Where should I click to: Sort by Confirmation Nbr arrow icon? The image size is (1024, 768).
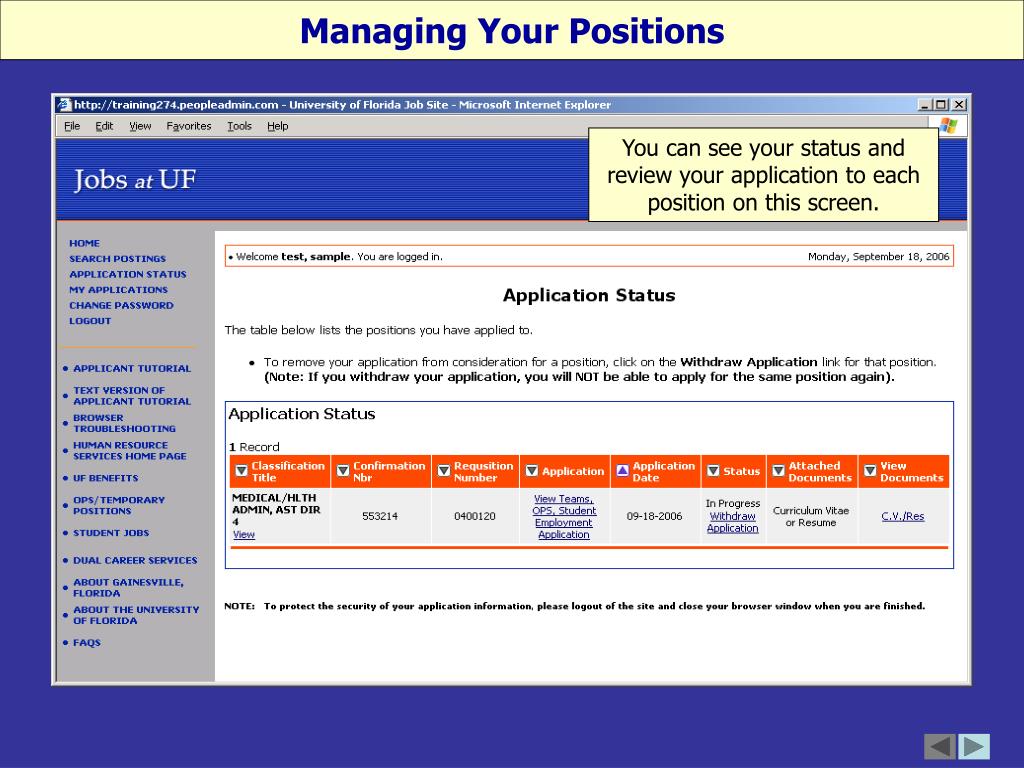343,471
